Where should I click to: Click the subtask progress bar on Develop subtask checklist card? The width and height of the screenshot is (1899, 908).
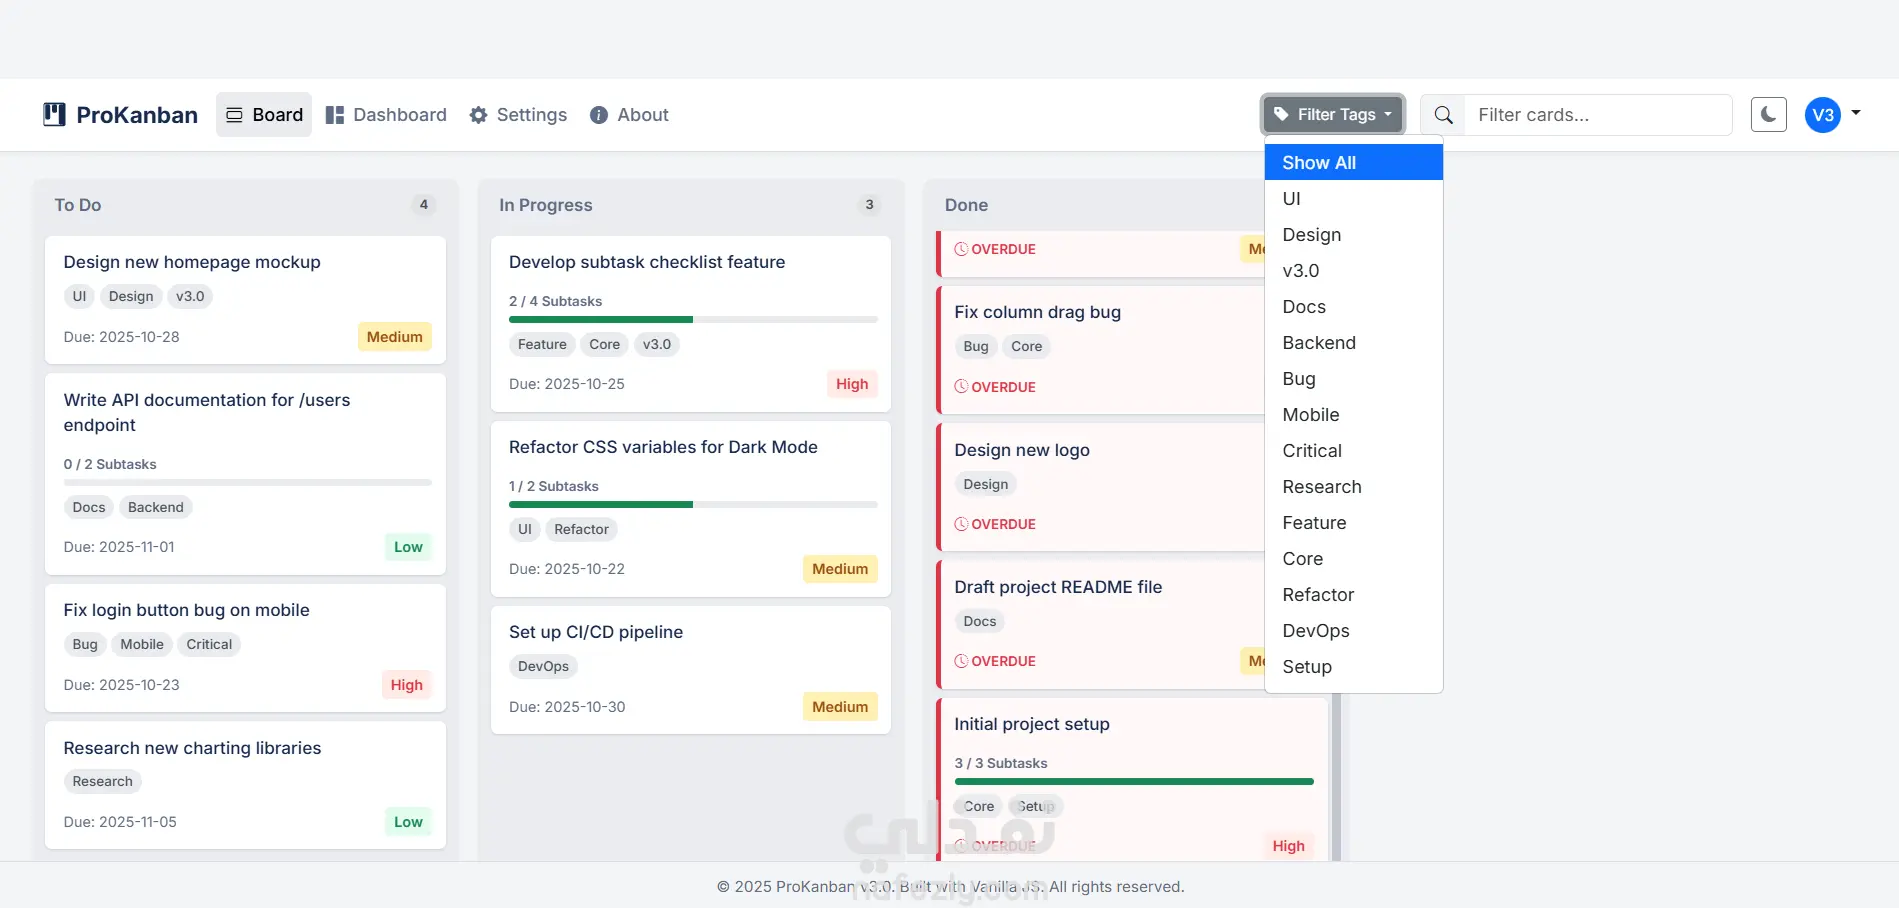click(x=693, y=320)
